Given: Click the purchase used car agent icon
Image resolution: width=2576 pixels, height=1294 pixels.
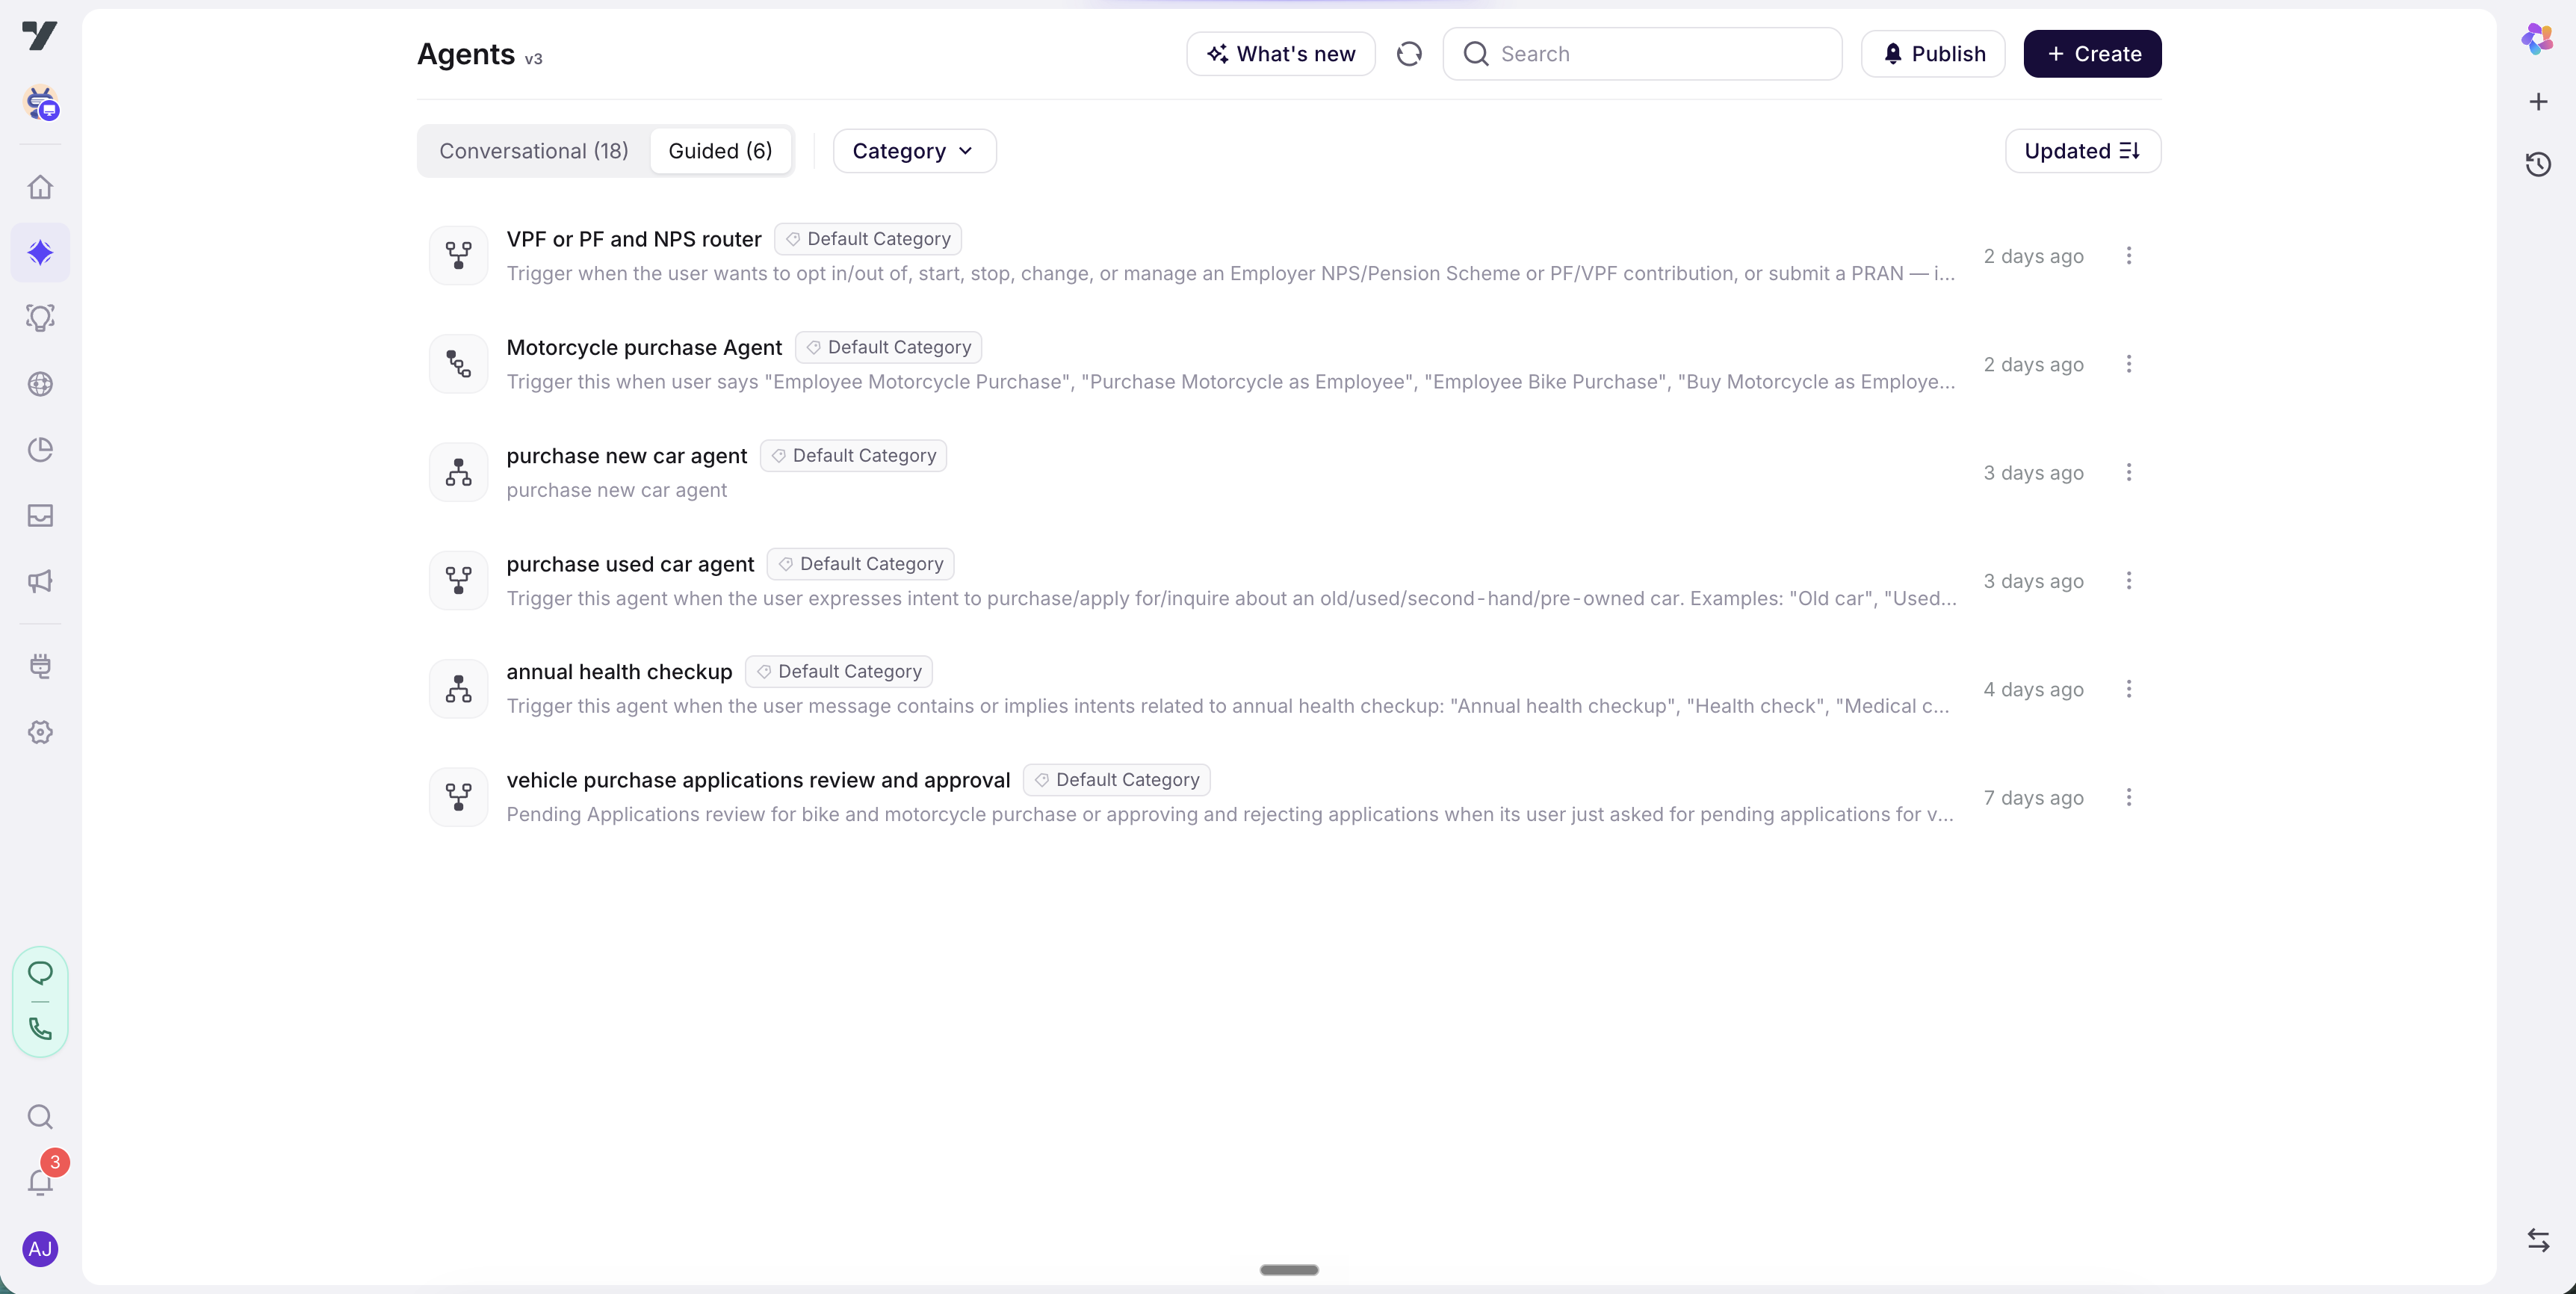Looking at the screenshot, I should (458, 581).
